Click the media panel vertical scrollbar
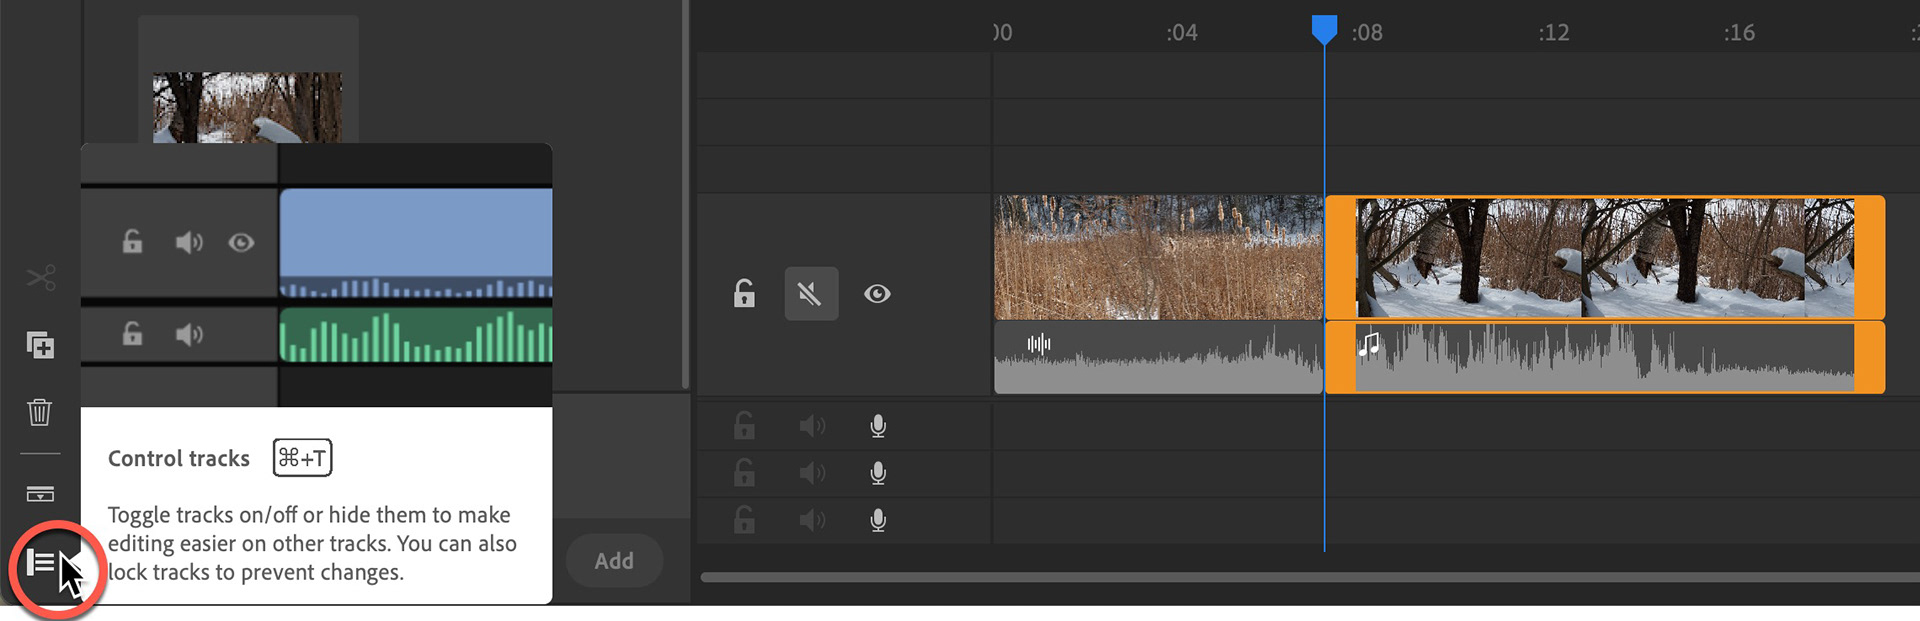Image resolution: width=1920 pixels, height=621 pixels. coord(685,195)
